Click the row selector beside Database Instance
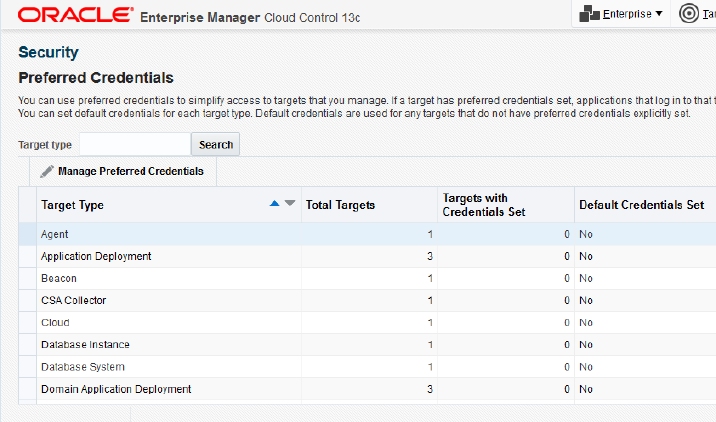716x422 pixels. click(x=27, y=345)
